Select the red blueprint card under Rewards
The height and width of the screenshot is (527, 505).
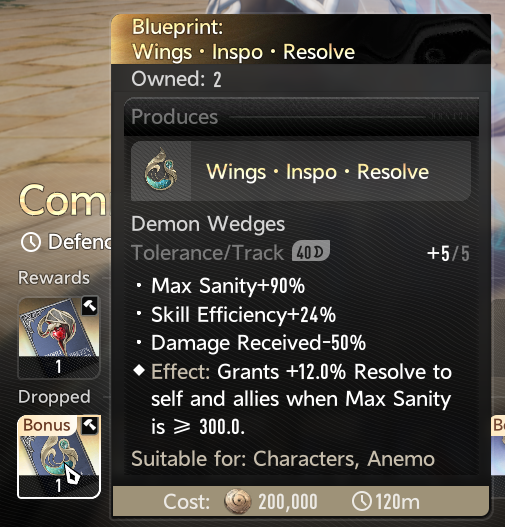coord(59,337)
